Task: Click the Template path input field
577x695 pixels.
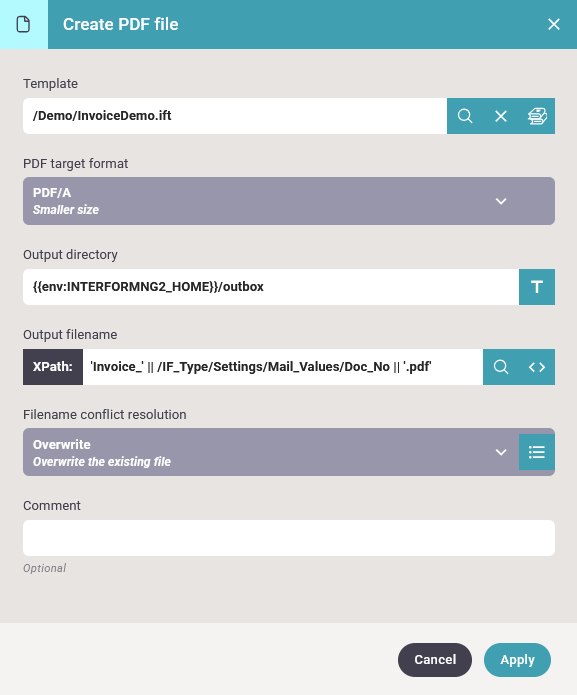Action: point(235,116)
